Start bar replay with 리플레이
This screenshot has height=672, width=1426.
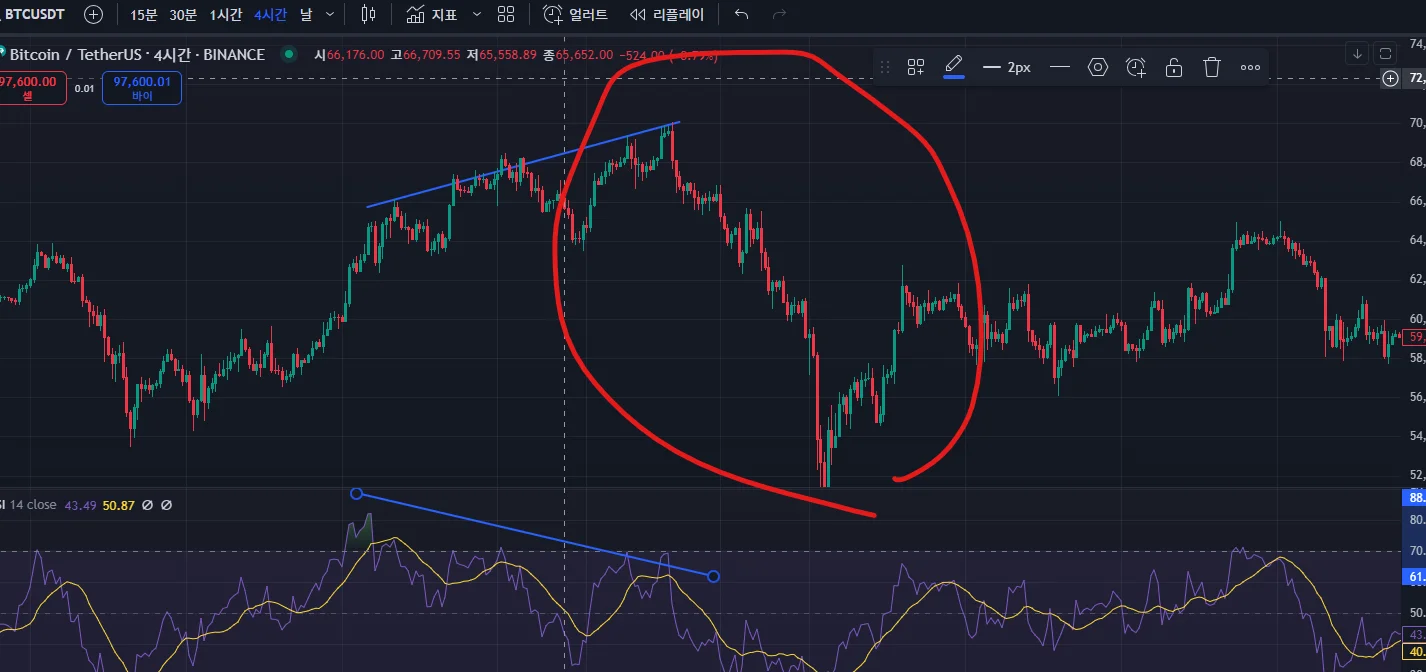(666, 14)
